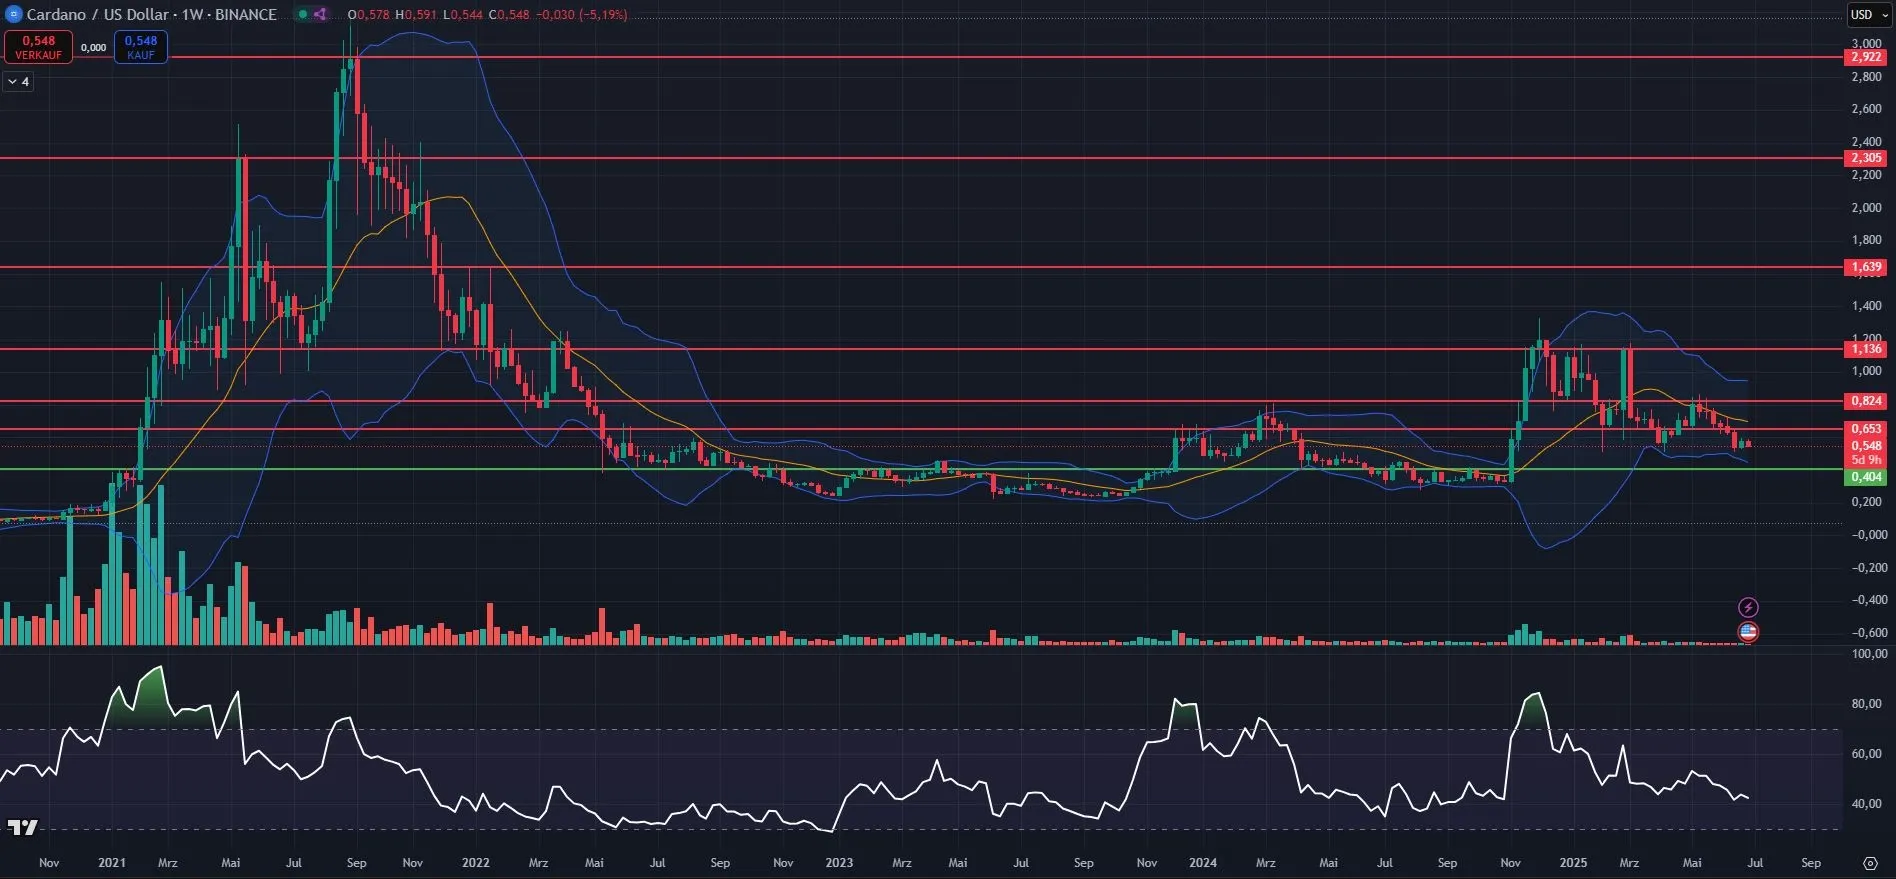Screen dimensions: 1896x879
Task: Click the change value −0,030 (−5,19%)
Action: tap(581, 15)
